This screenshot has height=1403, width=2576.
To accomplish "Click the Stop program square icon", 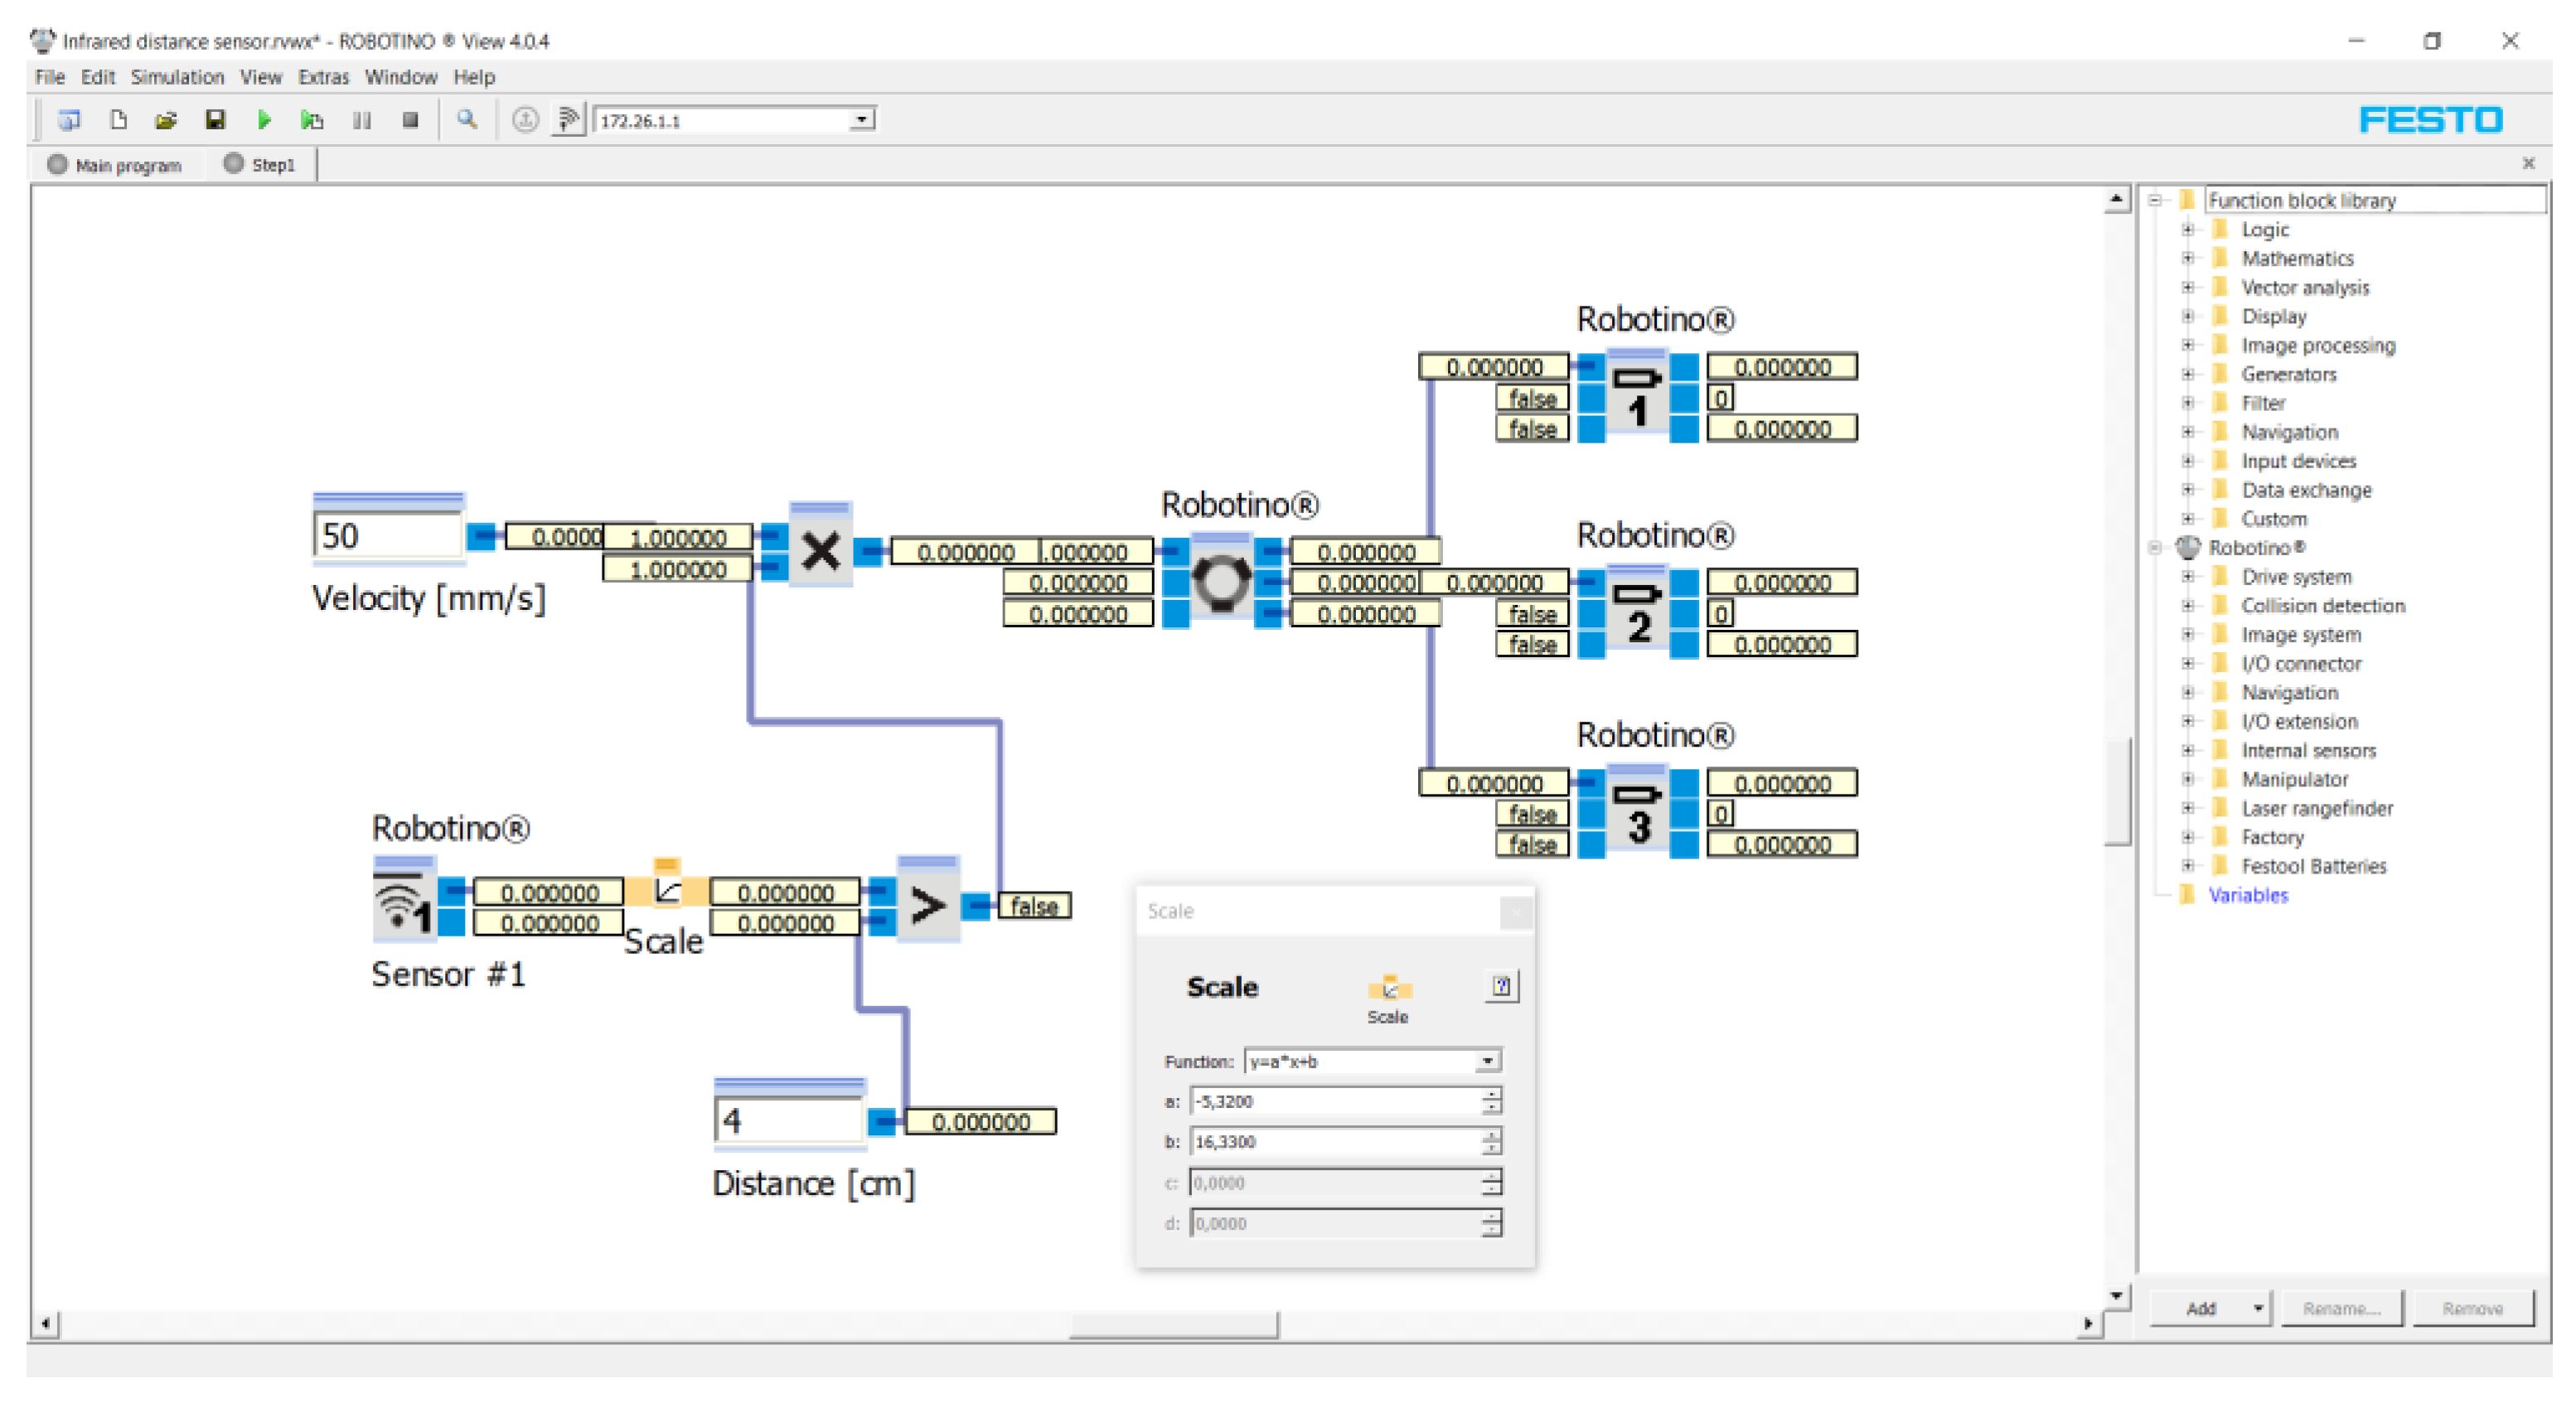I will pyautogui.click(x=410, y=120).
